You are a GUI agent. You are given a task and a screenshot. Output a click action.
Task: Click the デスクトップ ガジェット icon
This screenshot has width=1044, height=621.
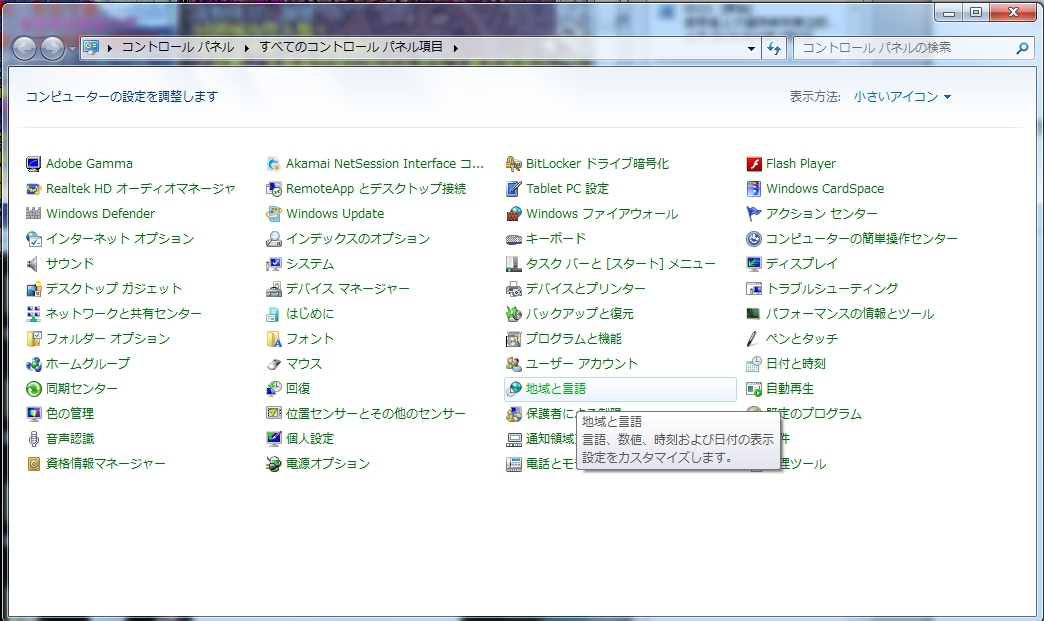[x=33, y=289]
